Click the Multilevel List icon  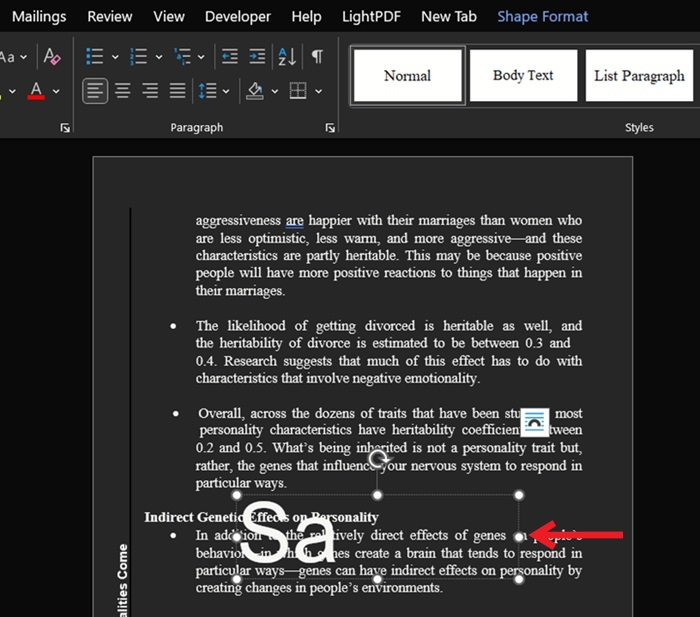click(182, 57)
